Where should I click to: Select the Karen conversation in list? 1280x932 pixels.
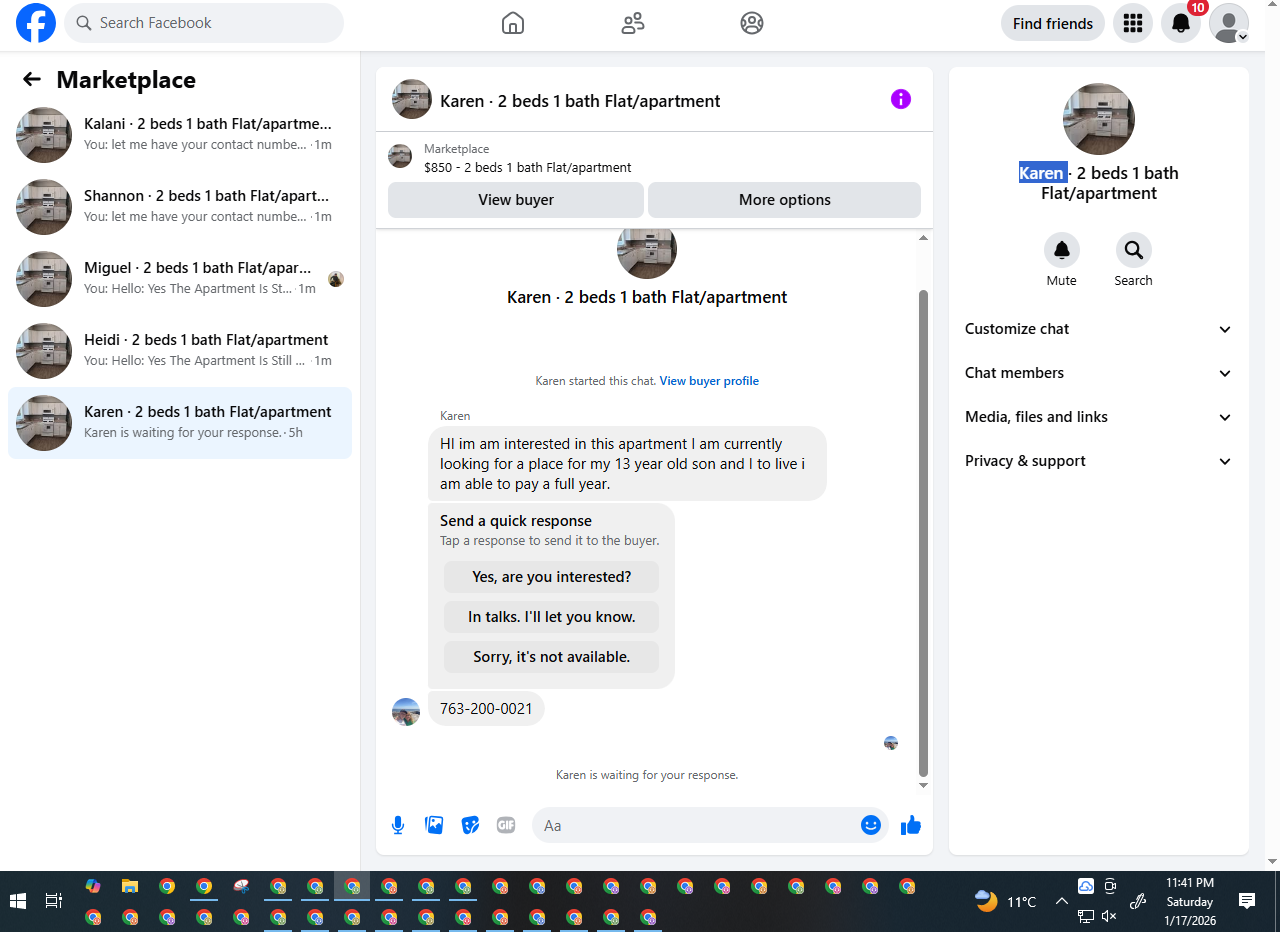tap(180, 423)
